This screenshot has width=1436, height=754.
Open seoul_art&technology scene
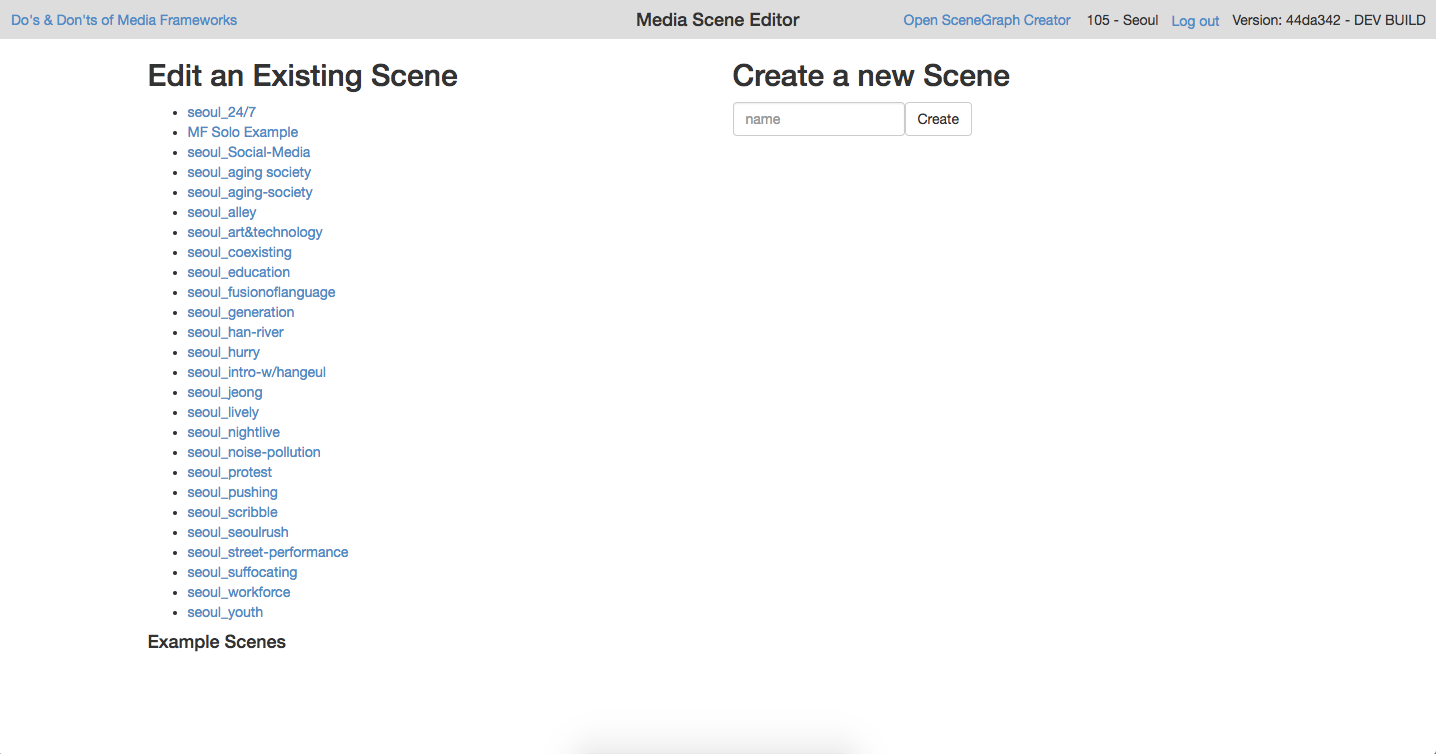point(254,232)
